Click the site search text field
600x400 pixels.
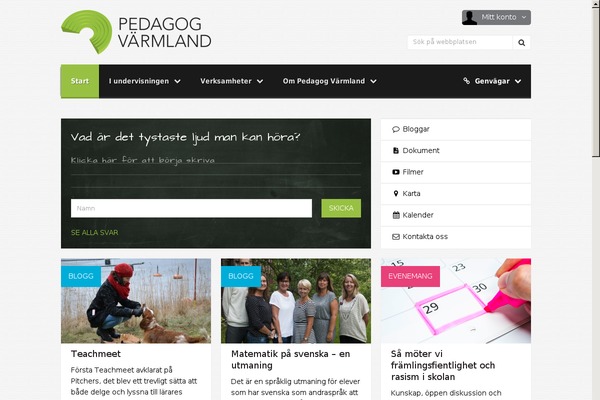(460, 42)
